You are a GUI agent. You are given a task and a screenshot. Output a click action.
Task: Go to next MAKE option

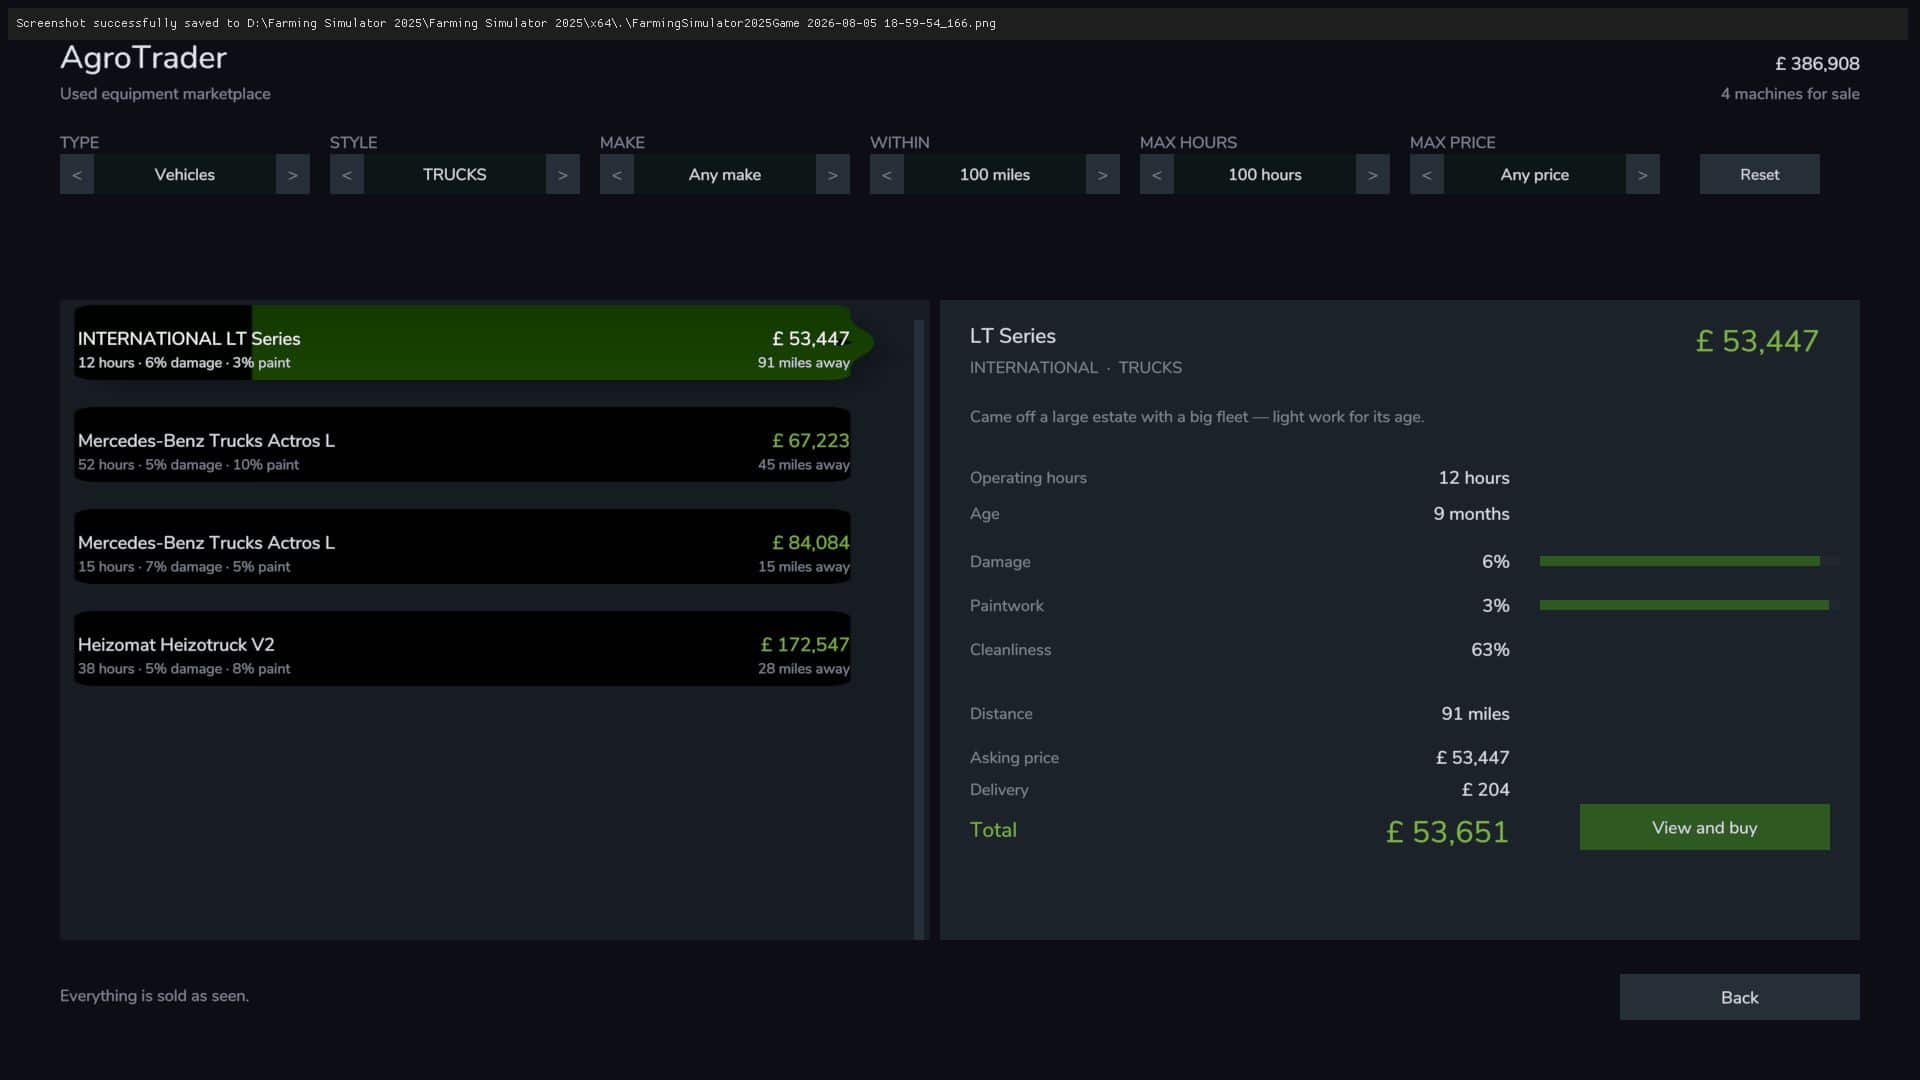coord(833,174)
